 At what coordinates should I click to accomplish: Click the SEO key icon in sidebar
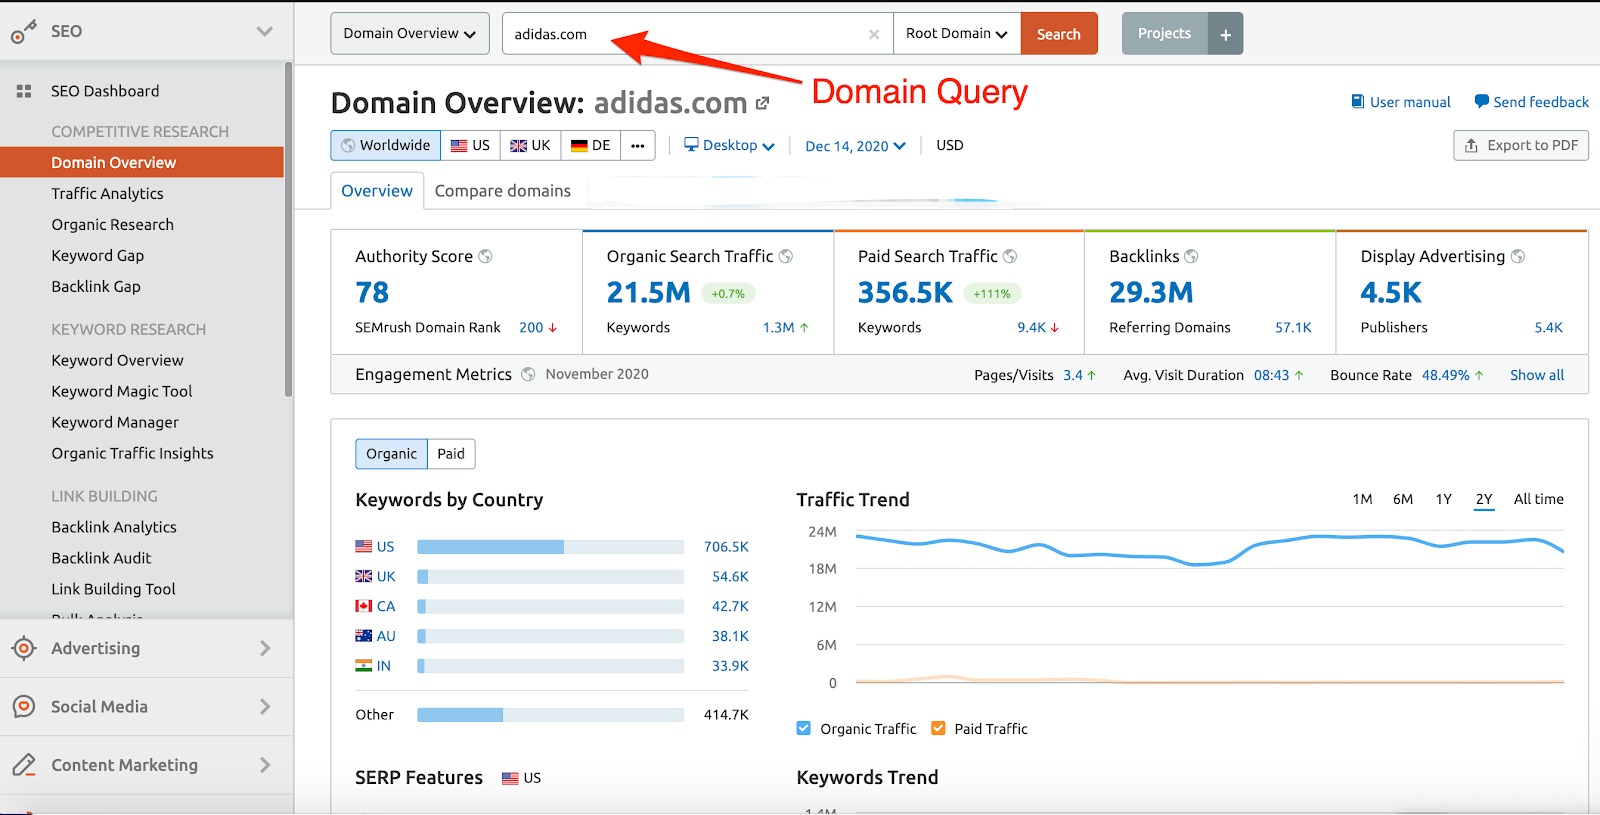23,32
